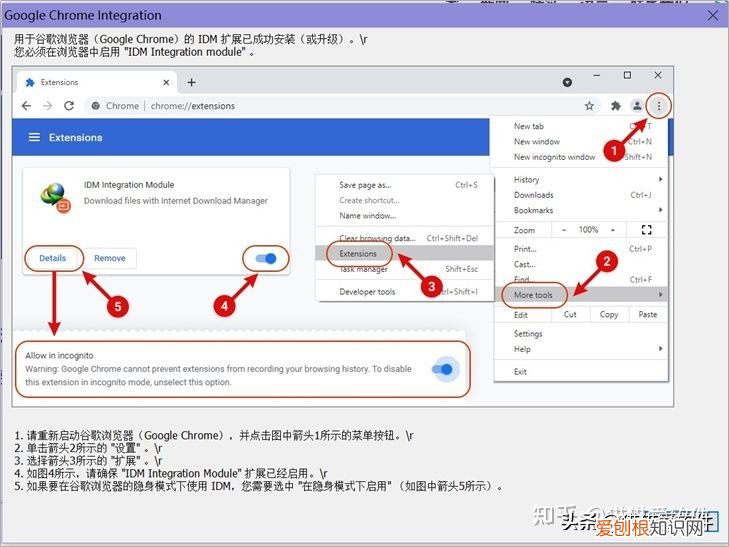Click the 'Allow in incognito' label
Screen dimensions: 729x547
59,356
